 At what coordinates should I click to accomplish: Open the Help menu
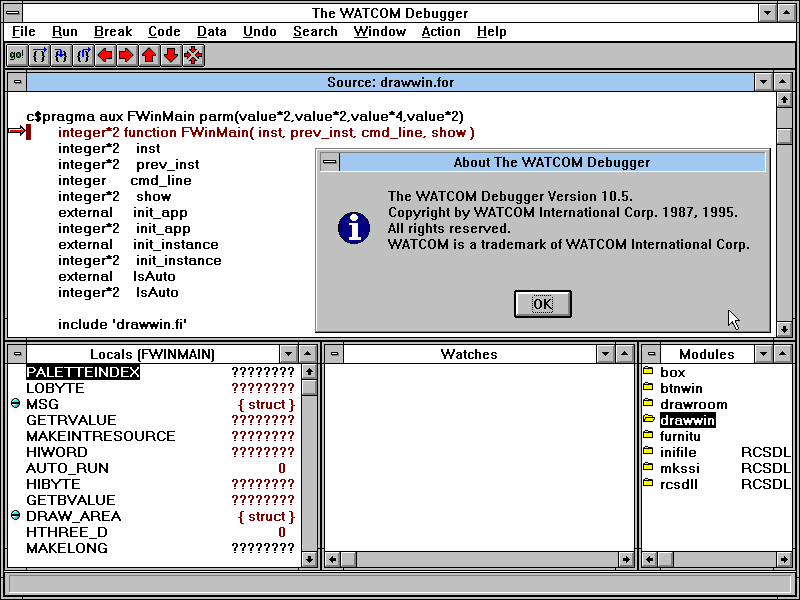[492, 32]
